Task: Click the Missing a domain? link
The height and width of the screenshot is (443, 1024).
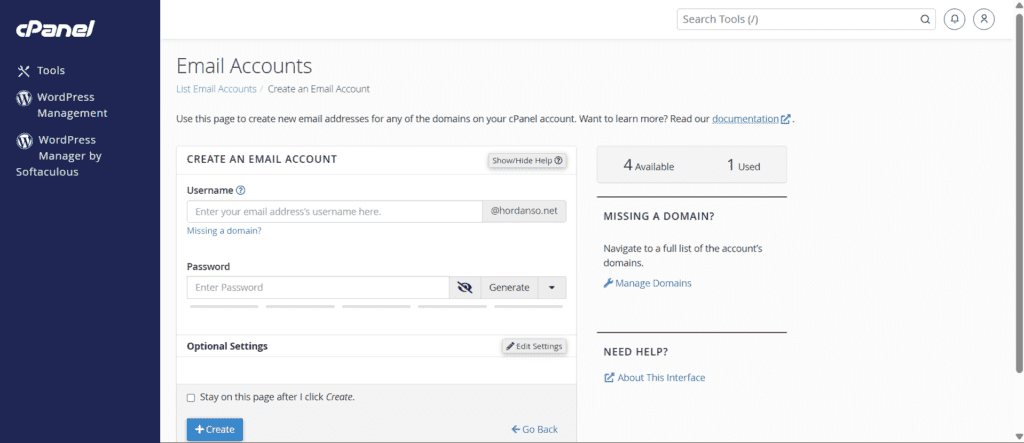Action: (224, 231)
